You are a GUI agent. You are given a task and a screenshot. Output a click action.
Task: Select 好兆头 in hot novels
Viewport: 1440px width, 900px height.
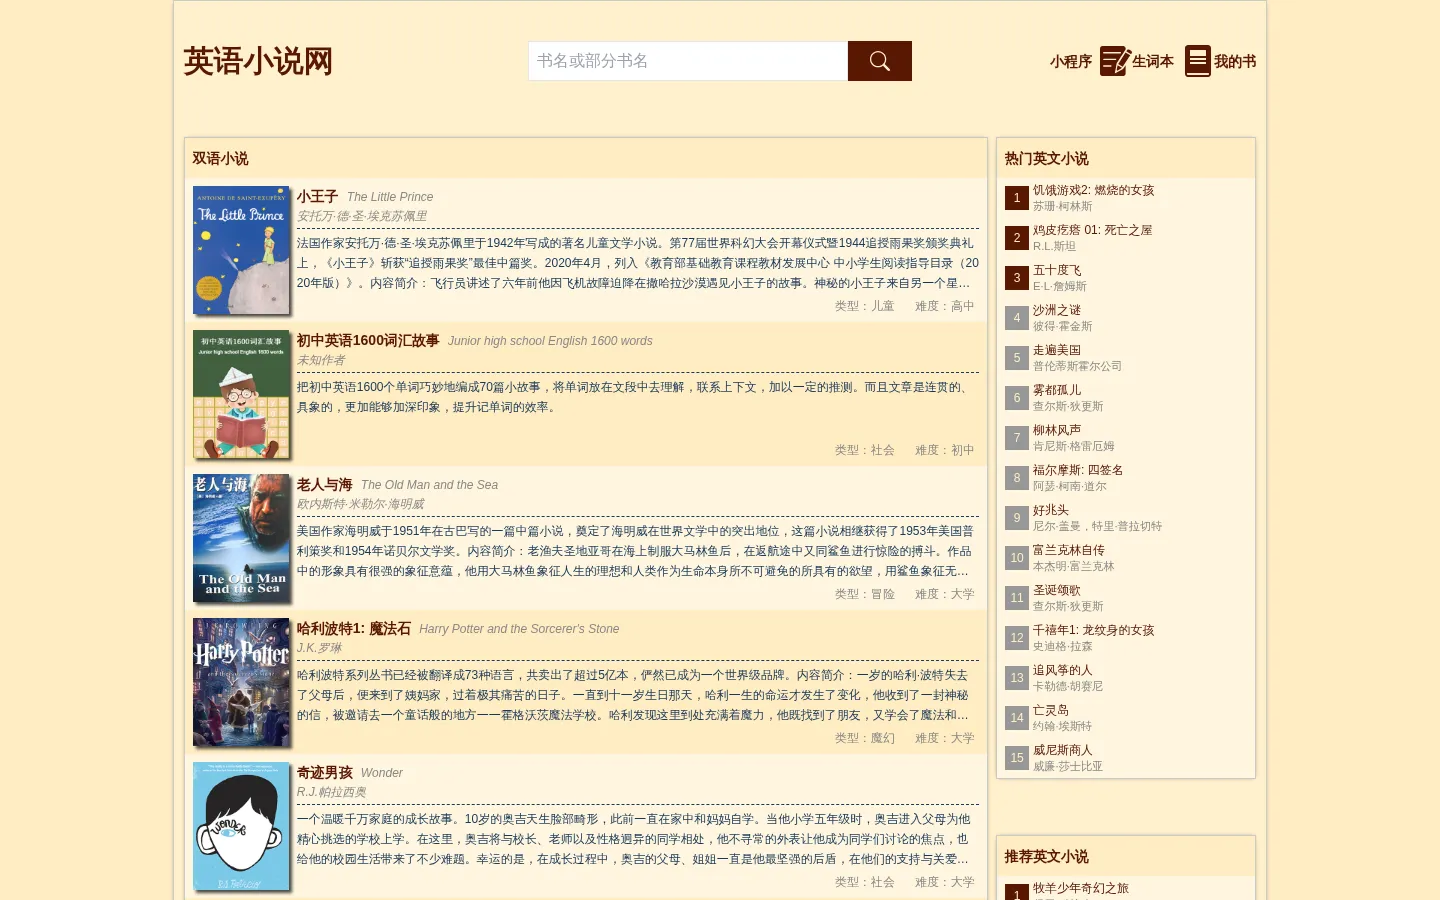[1051, 510]
